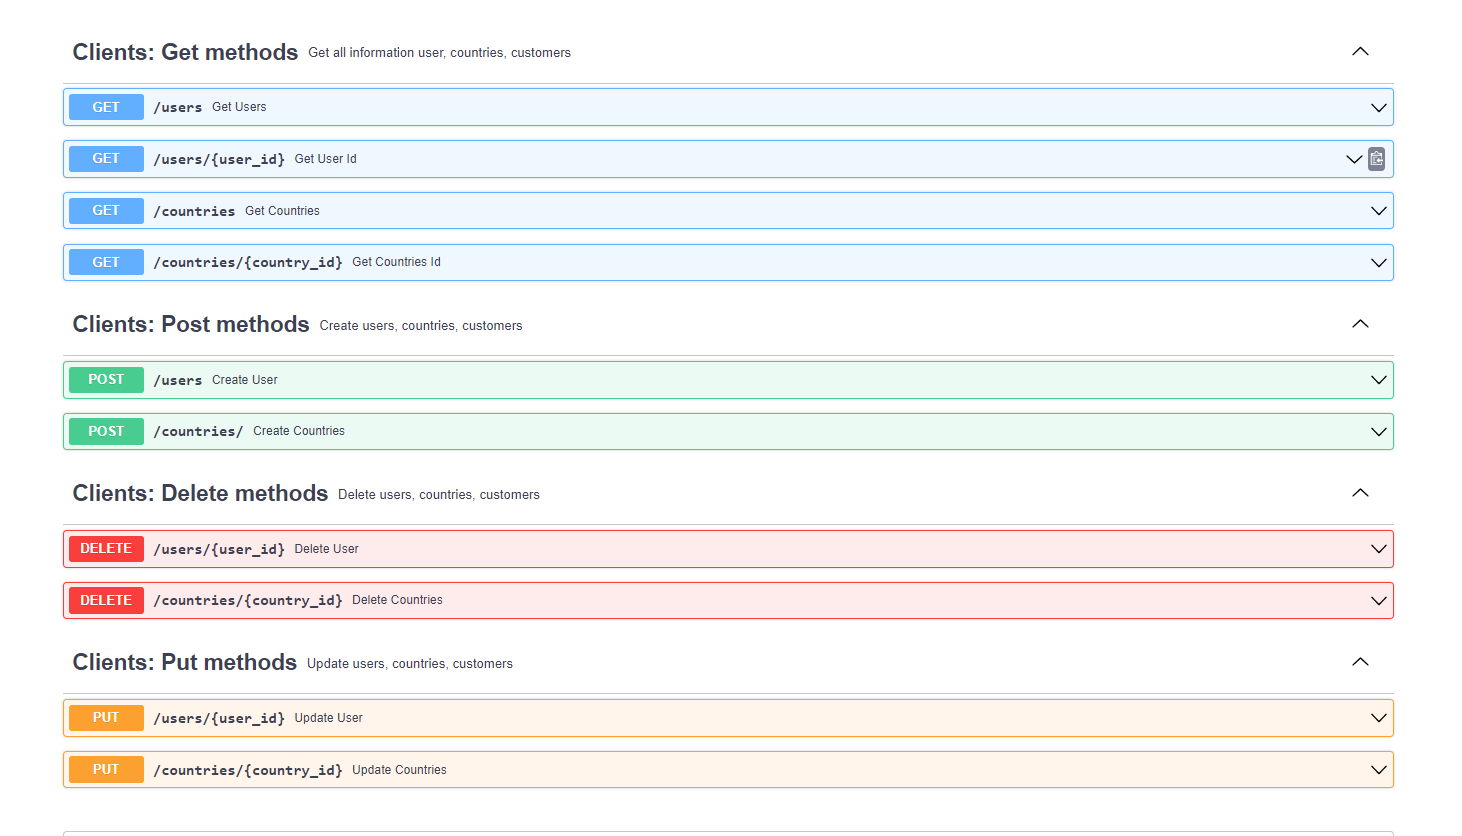
Task: Click the 'Update Countries' summary text
Action: [x=399, y=770]
